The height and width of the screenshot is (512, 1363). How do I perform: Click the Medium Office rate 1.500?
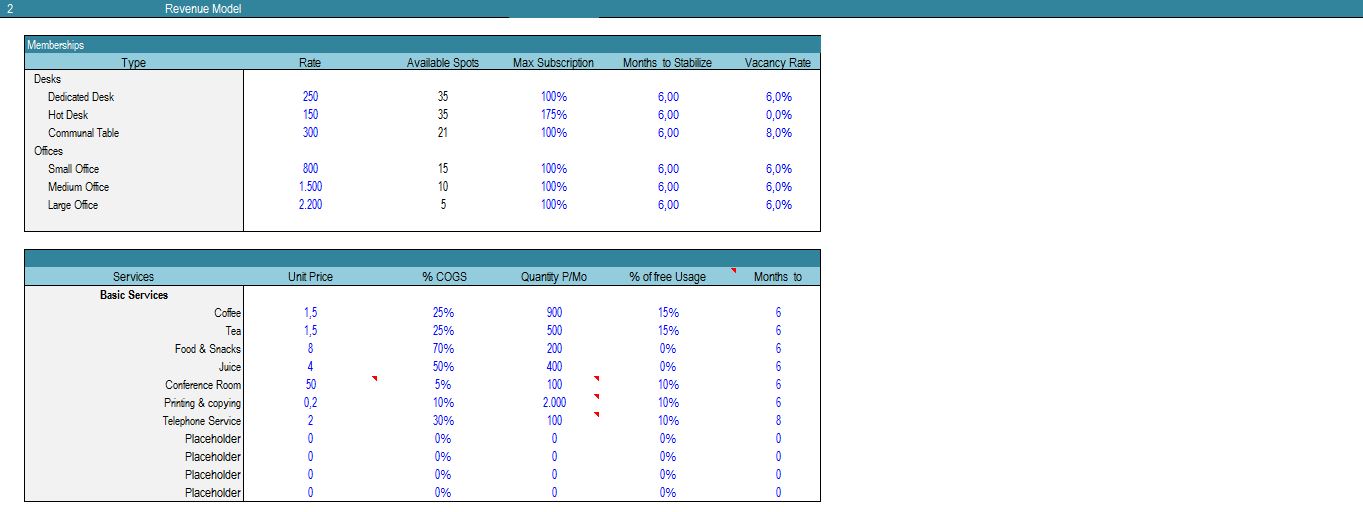[310, 187]
